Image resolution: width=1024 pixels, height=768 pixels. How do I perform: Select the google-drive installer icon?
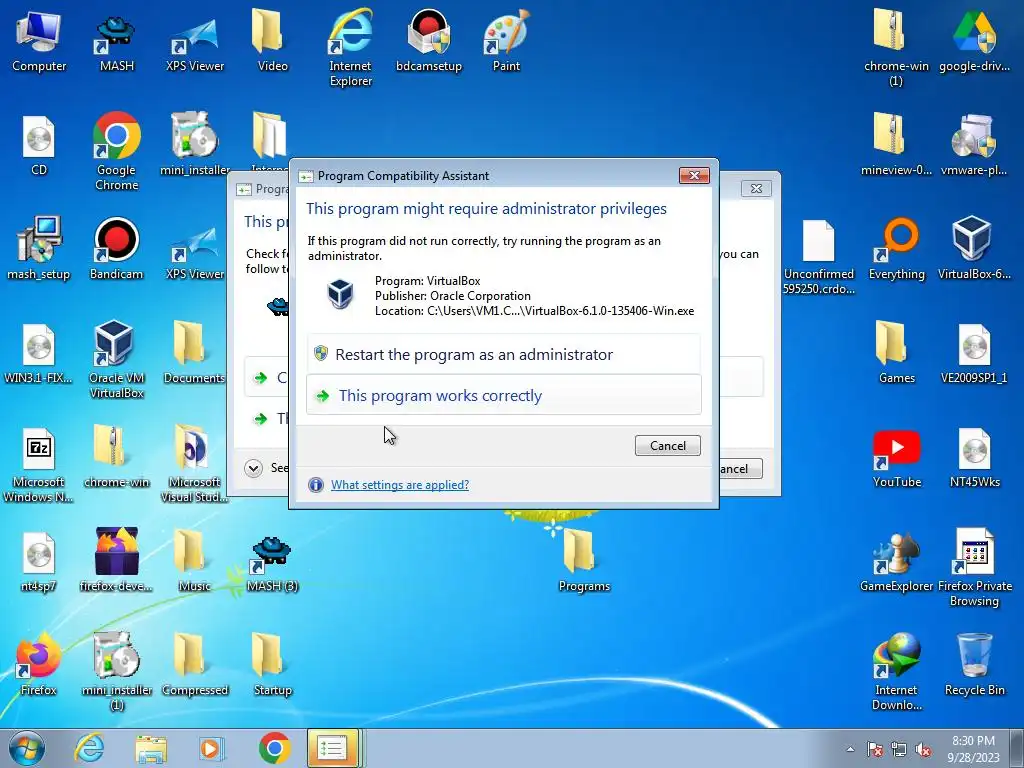pyautogui.click(x=974, y=41)
